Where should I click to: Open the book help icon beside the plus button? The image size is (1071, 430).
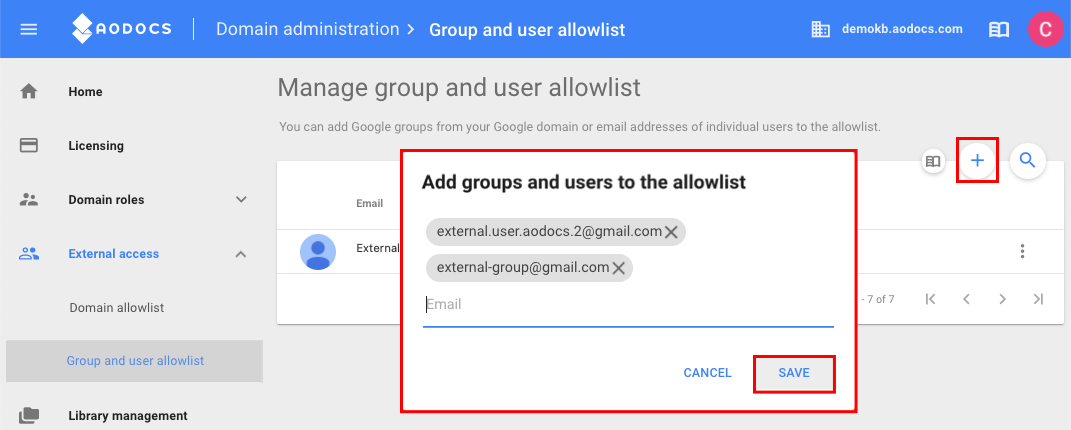(x=933, y=162)
